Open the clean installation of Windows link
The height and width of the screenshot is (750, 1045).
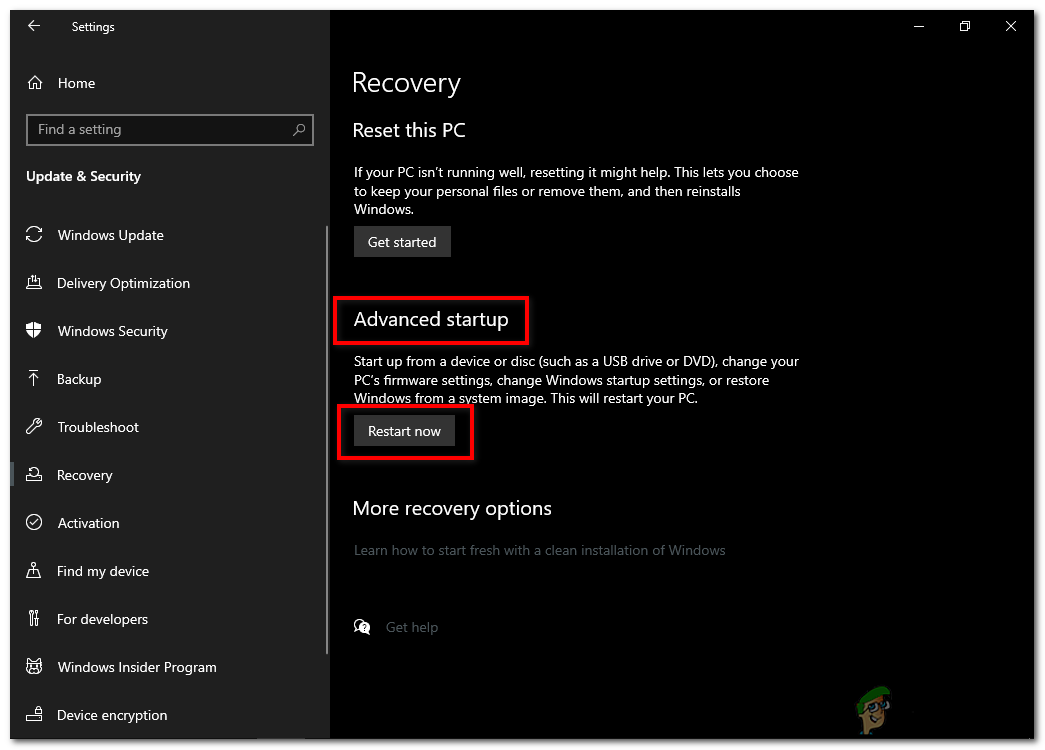(x=540, y=550)
